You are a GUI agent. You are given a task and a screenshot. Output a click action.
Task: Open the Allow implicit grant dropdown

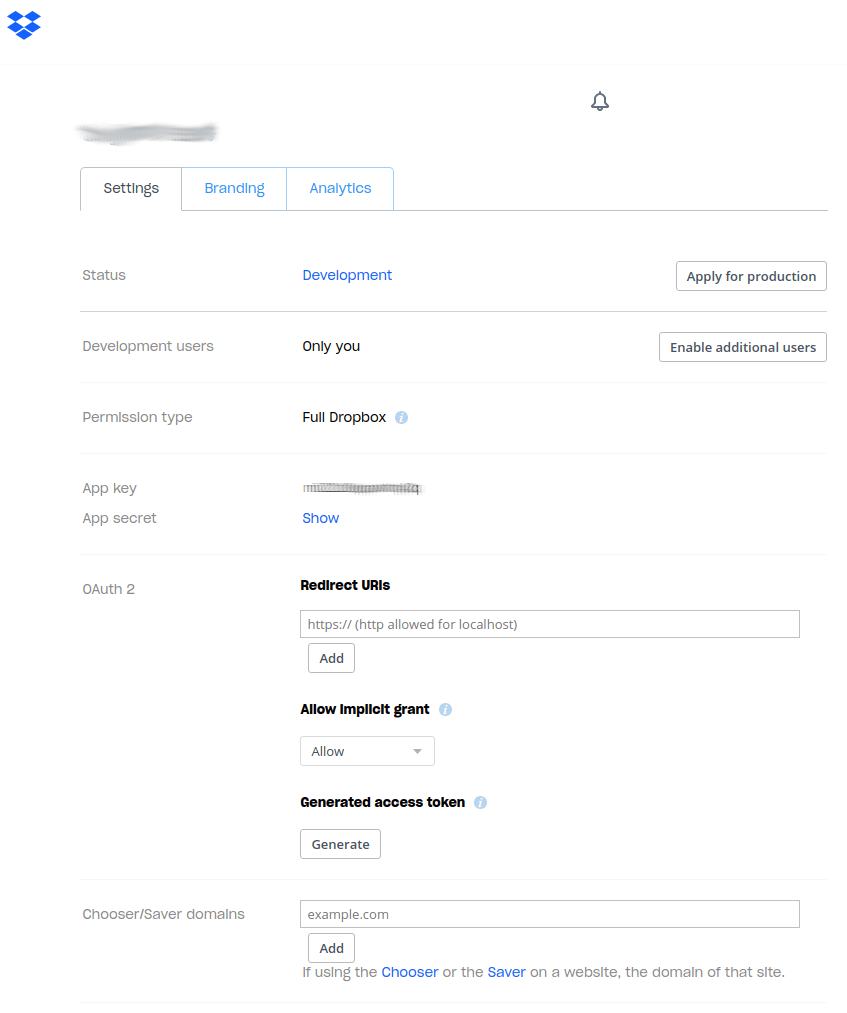[367, 751]
